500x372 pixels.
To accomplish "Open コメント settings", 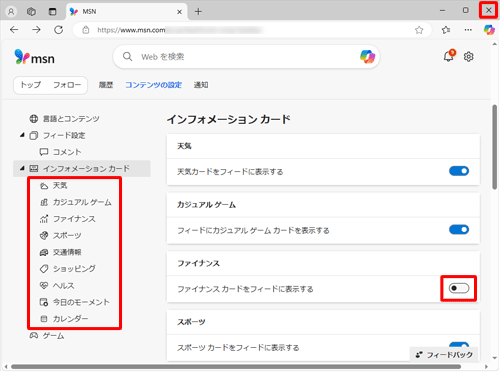I will (x=60, y=152).
